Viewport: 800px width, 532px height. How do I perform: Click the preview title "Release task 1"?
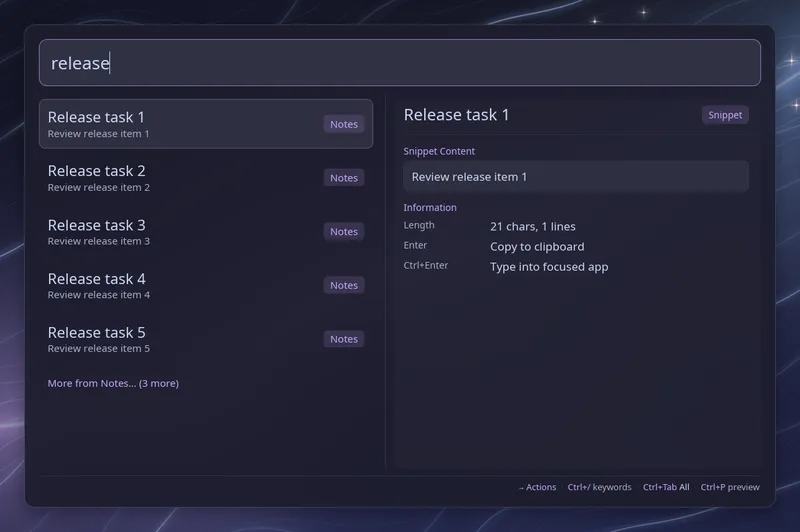point(456,115)
